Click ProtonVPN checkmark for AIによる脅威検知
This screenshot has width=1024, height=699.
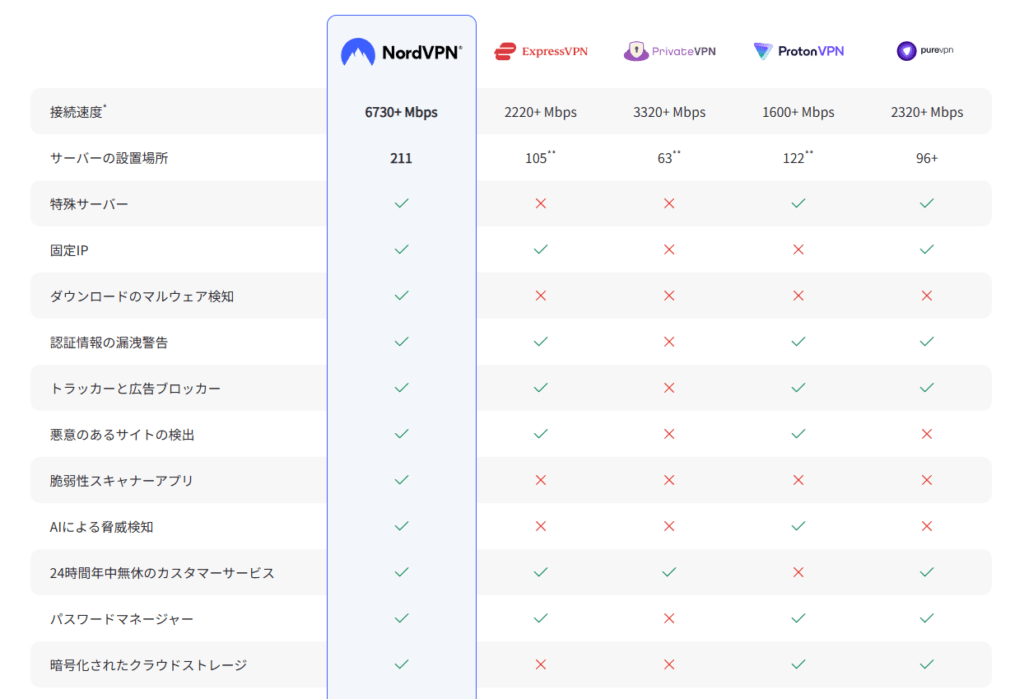pyautogui.click(x=798, y=526)
